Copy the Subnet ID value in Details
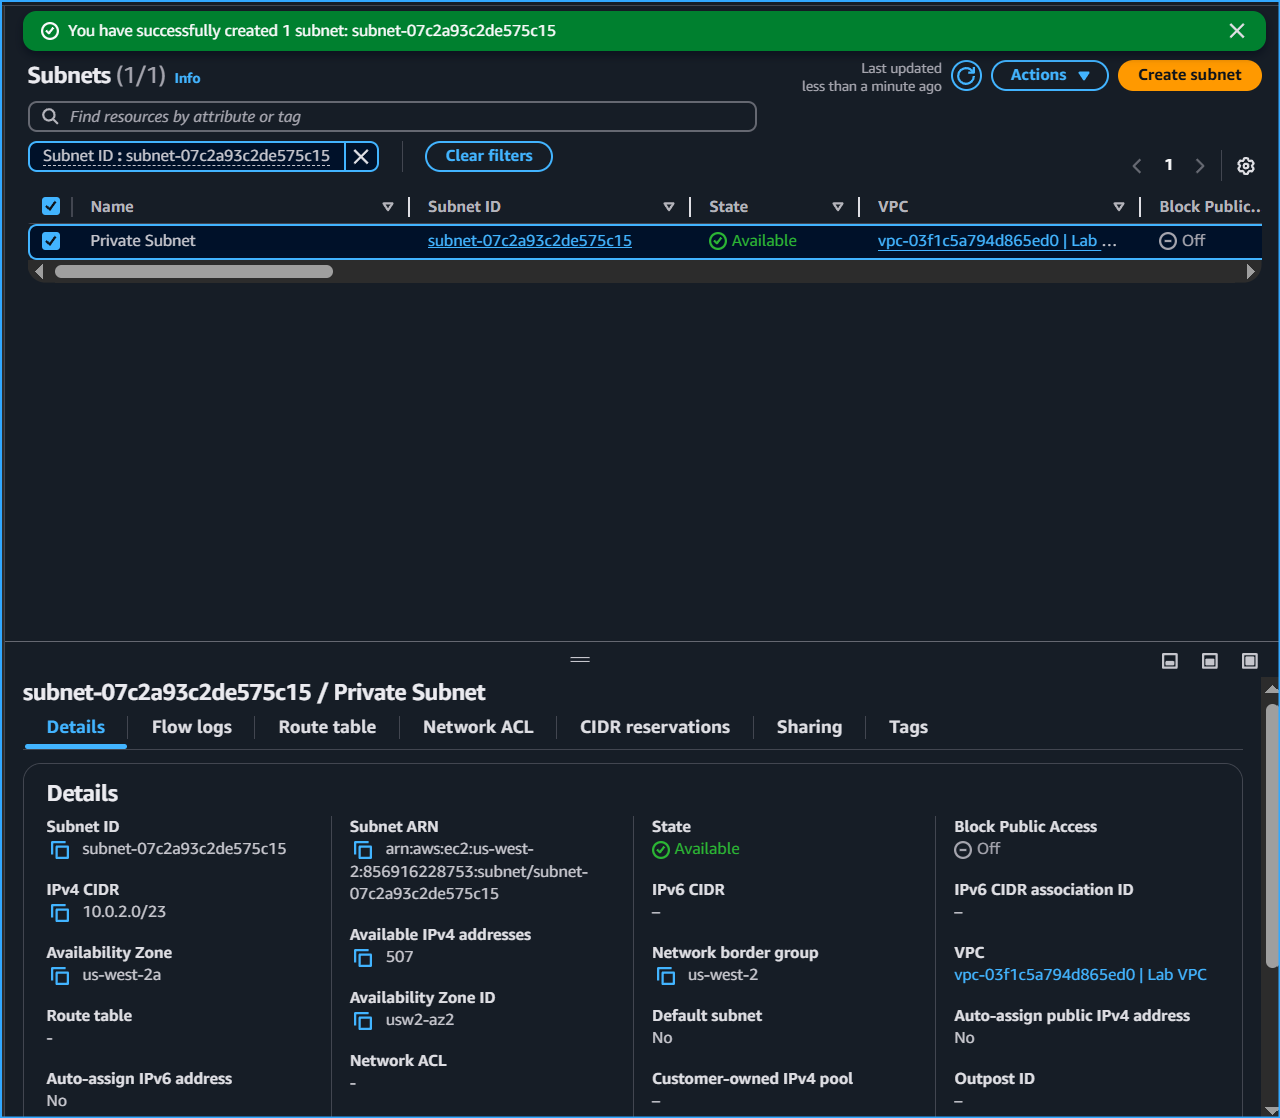Screen dimensions: 1280x1118 point(60,850)
